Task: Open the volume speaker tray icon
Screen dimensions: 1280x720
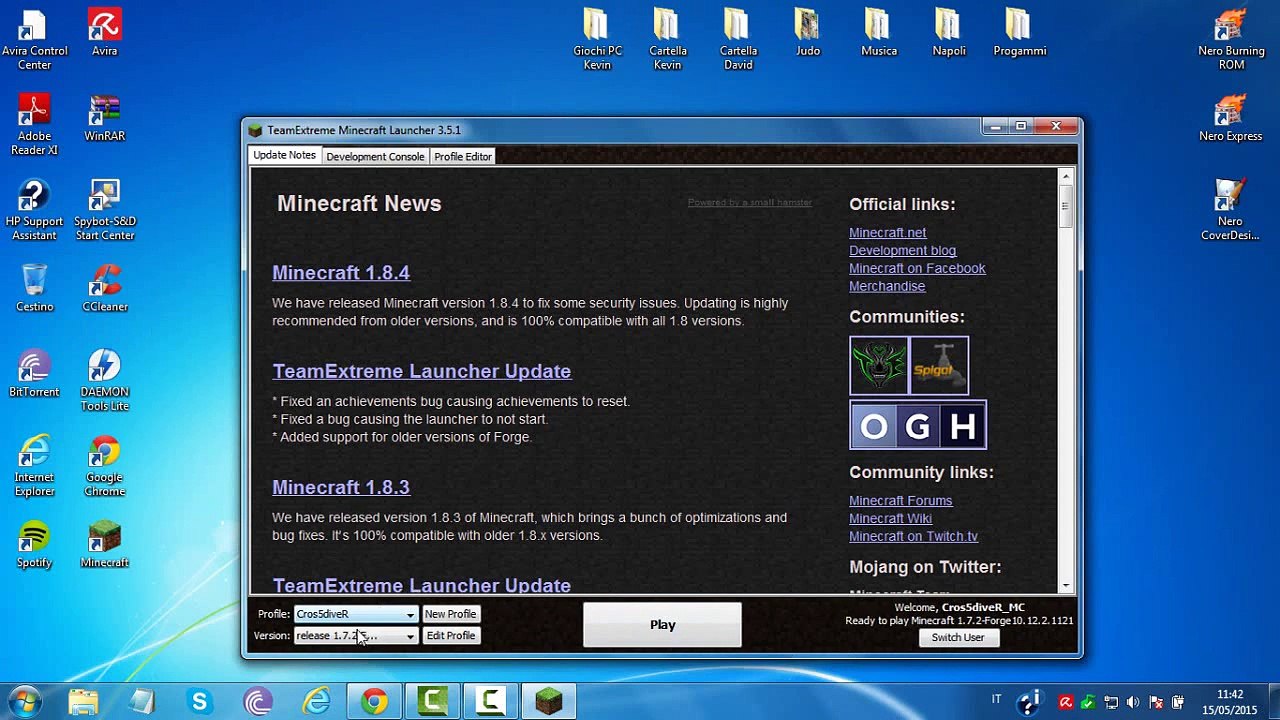Action: [1133, 702]
